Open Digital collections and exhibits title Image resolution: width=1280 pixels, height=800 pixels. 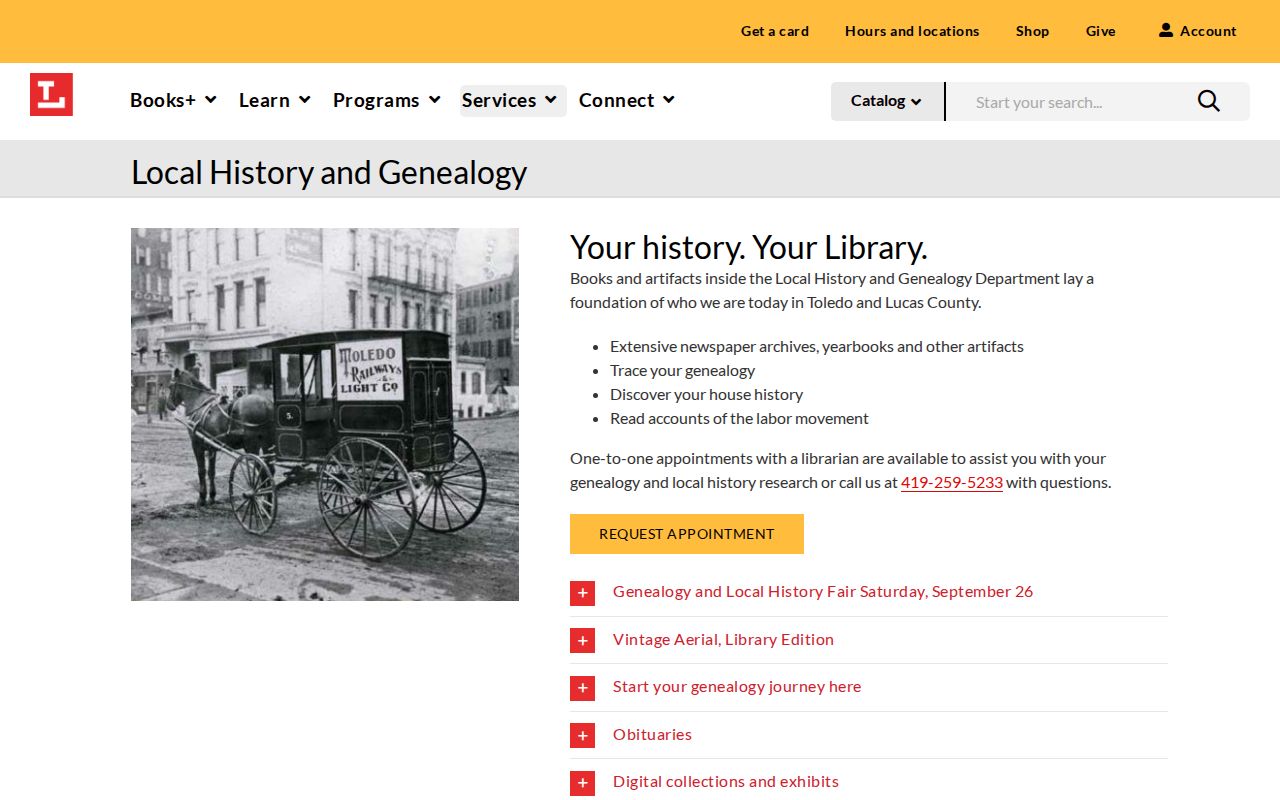[x=726, y=781]
